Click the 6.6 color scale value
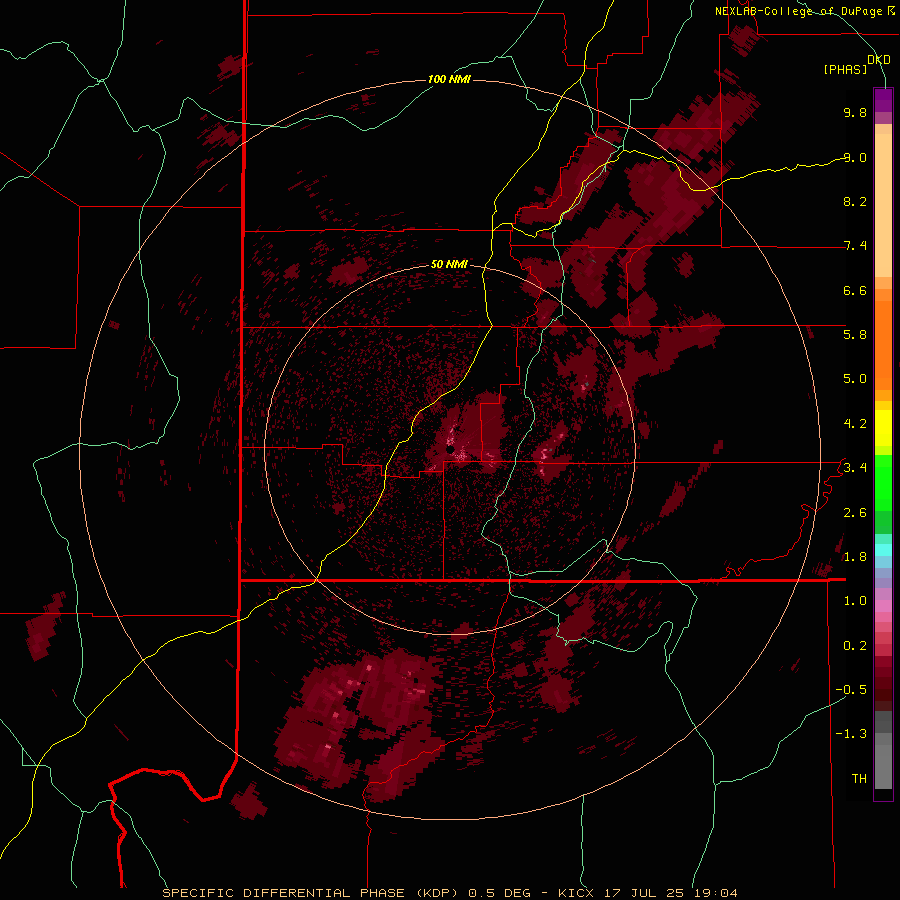Viewport: 900px width, 900px height. coord(855,290)
